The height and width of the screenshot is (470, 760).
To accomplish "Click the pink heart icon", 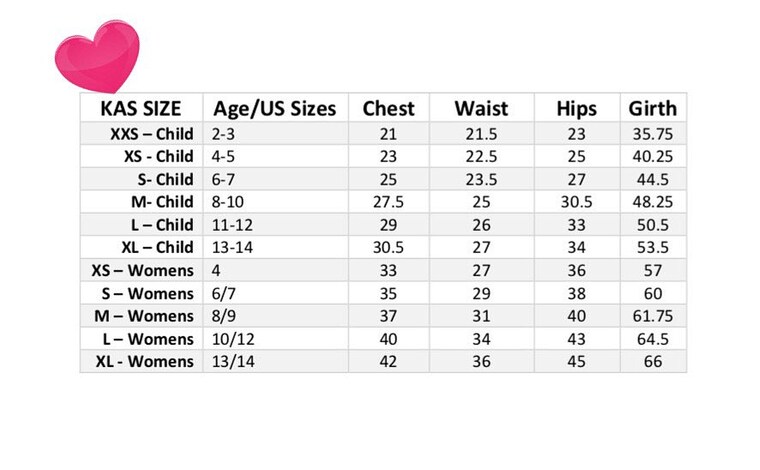I will [97, 56].
